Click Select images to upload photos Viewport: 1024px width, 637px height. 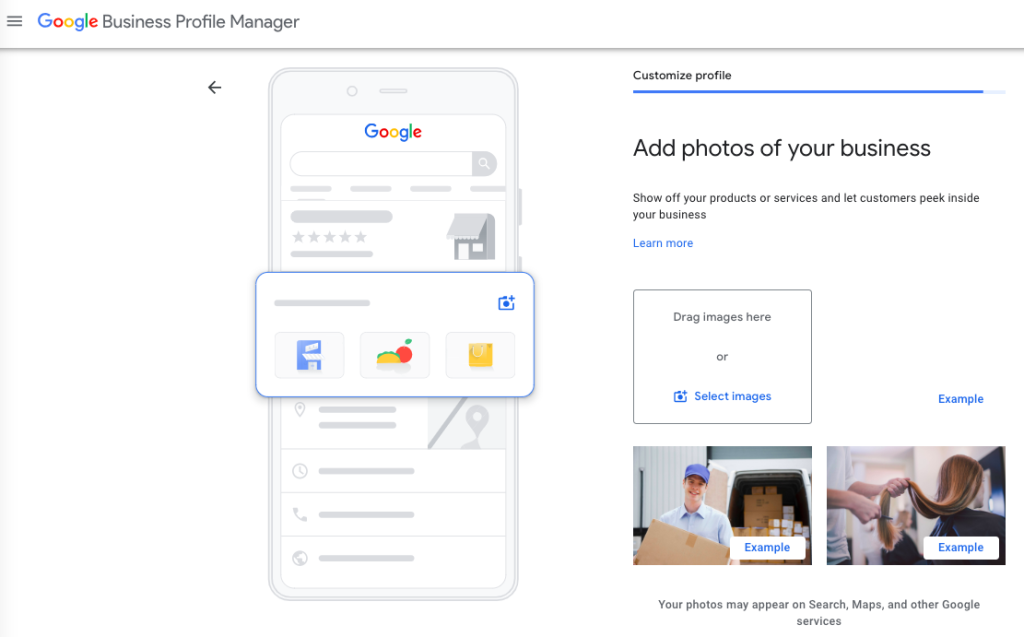(732, 396)
